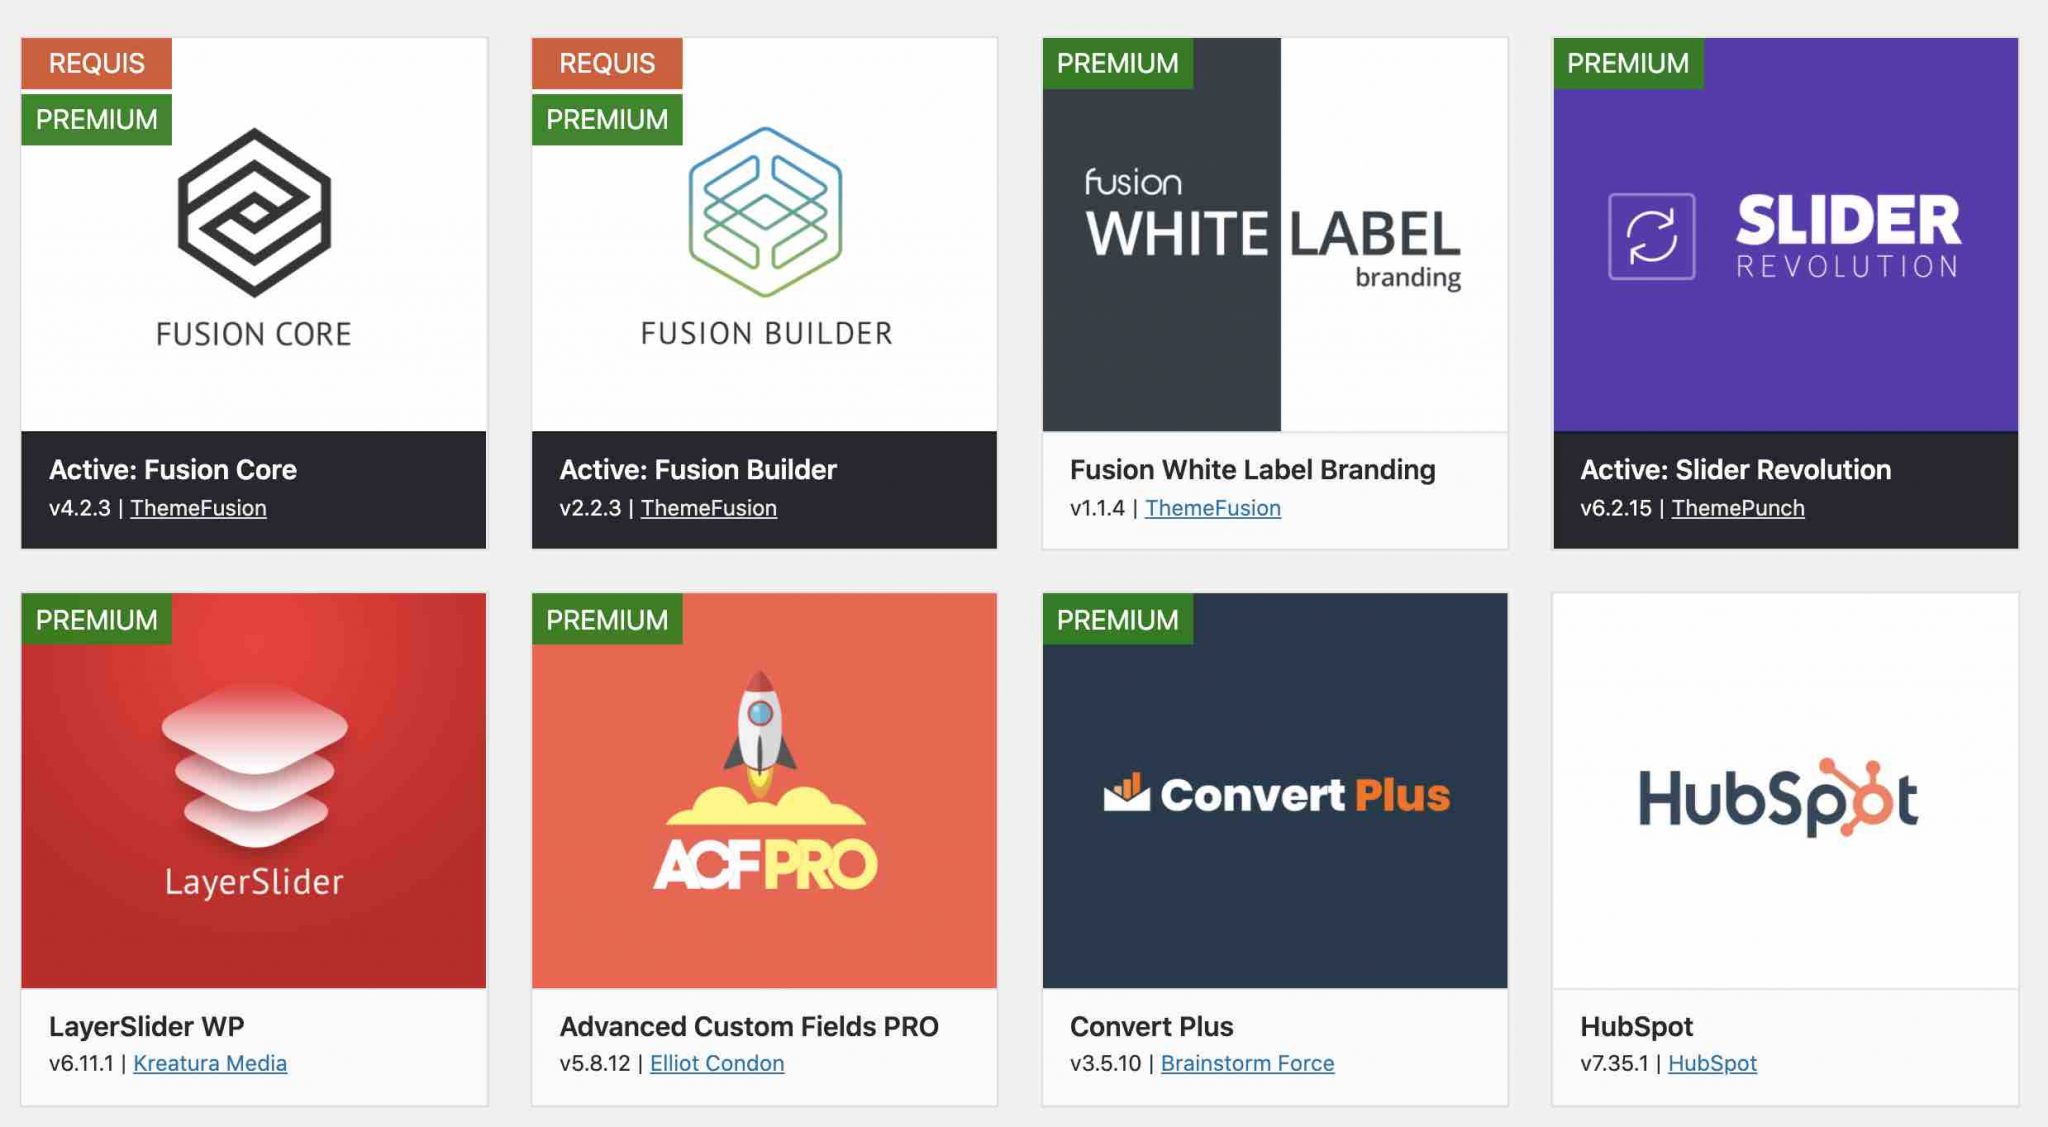Select the 'LayerSlider WP' title
The image size is (2048, 1127).
(x=147, y=1026)
